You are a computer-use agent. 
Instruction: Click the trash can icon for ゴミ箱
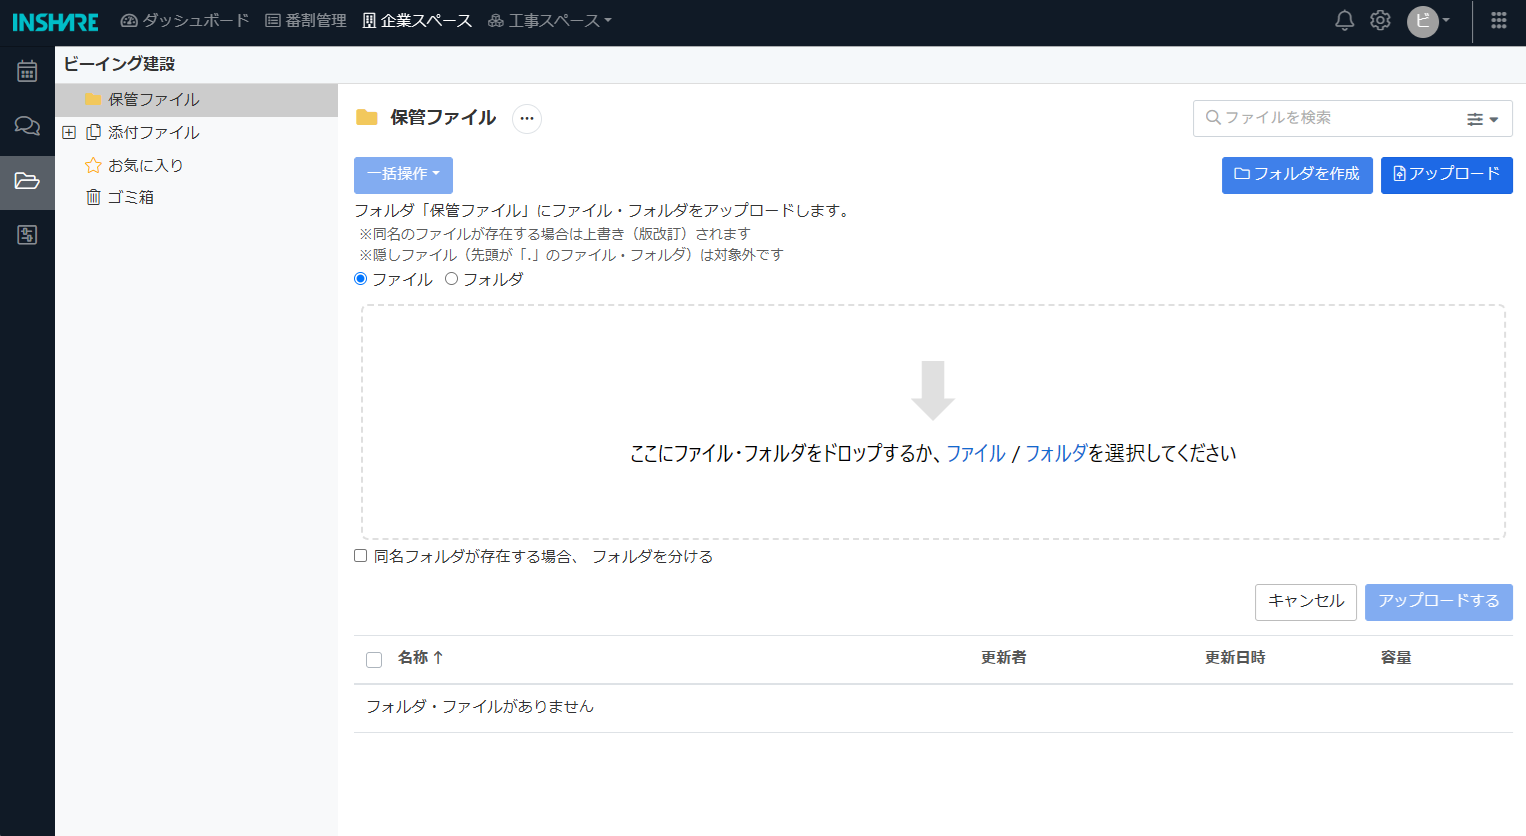click(x=93, y=197)
